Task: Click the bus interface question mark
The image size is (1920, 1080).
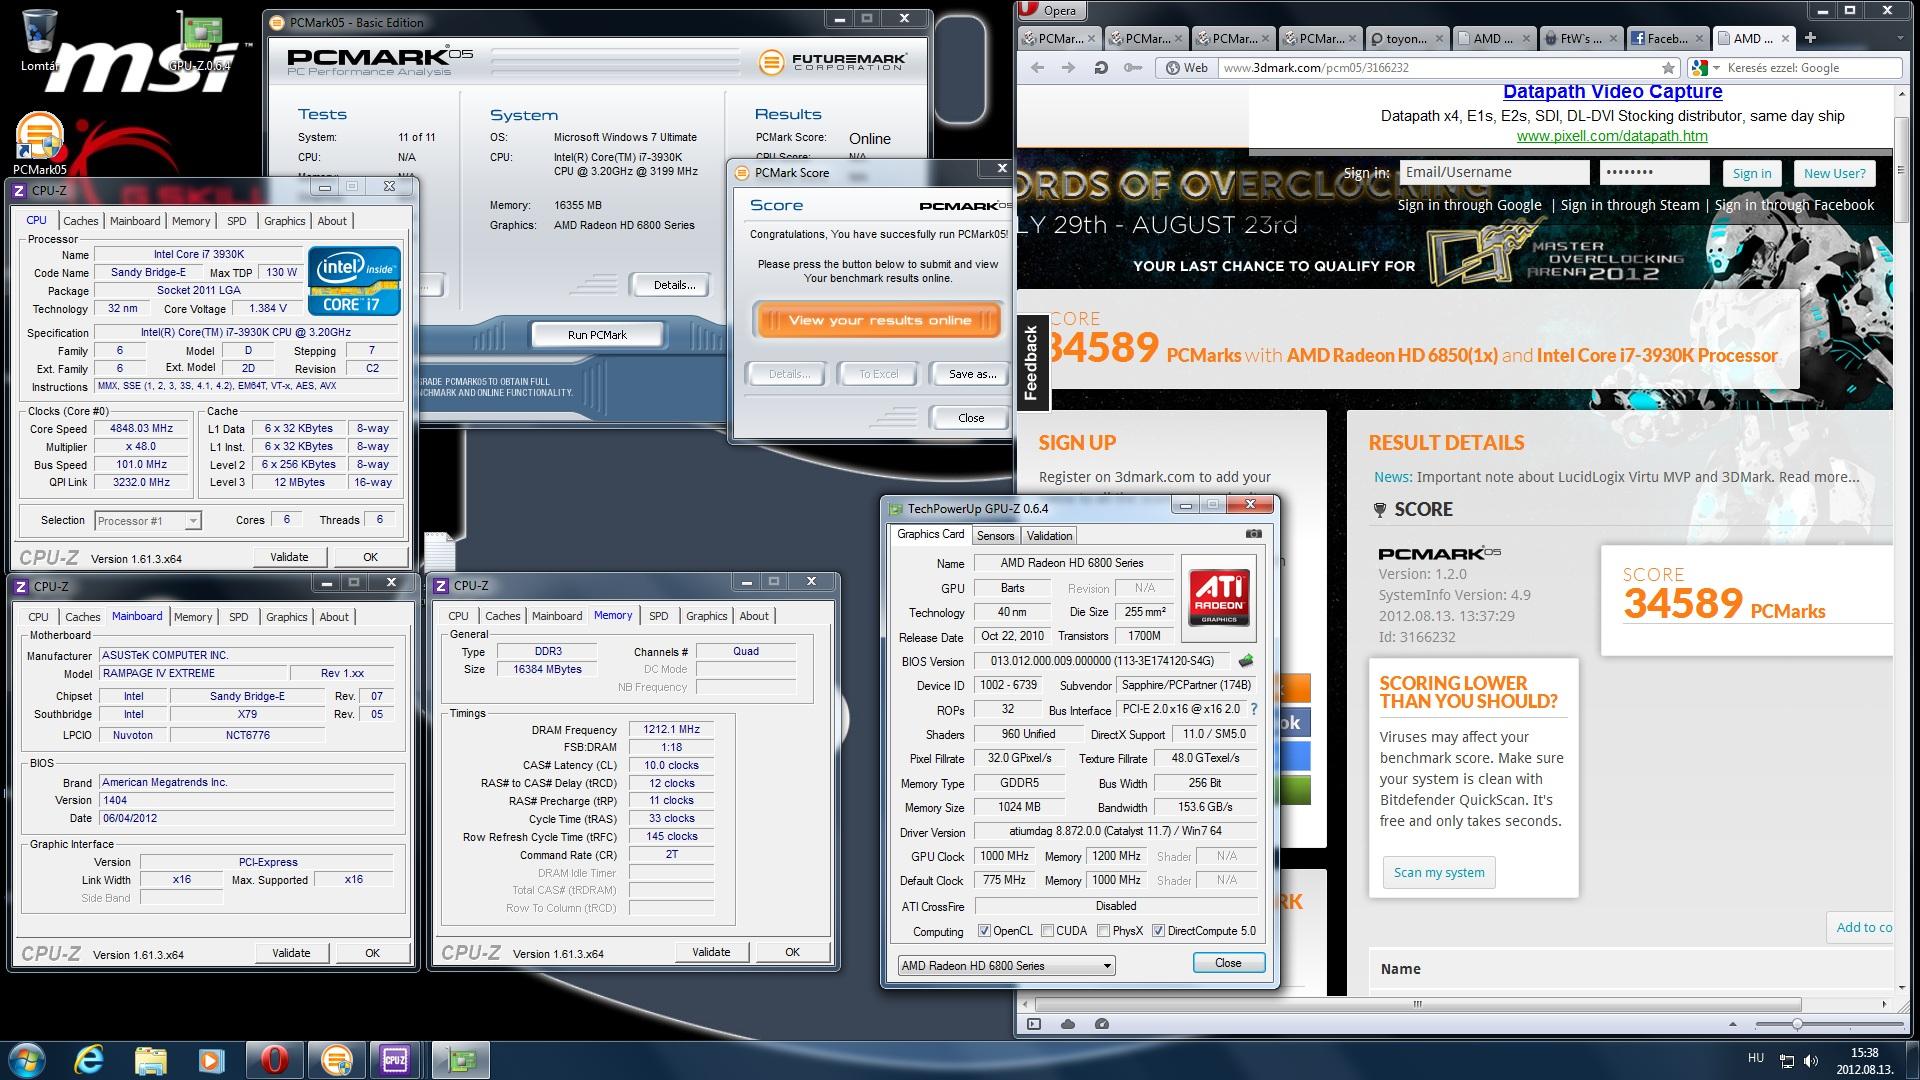Action: coord(1254,709)
